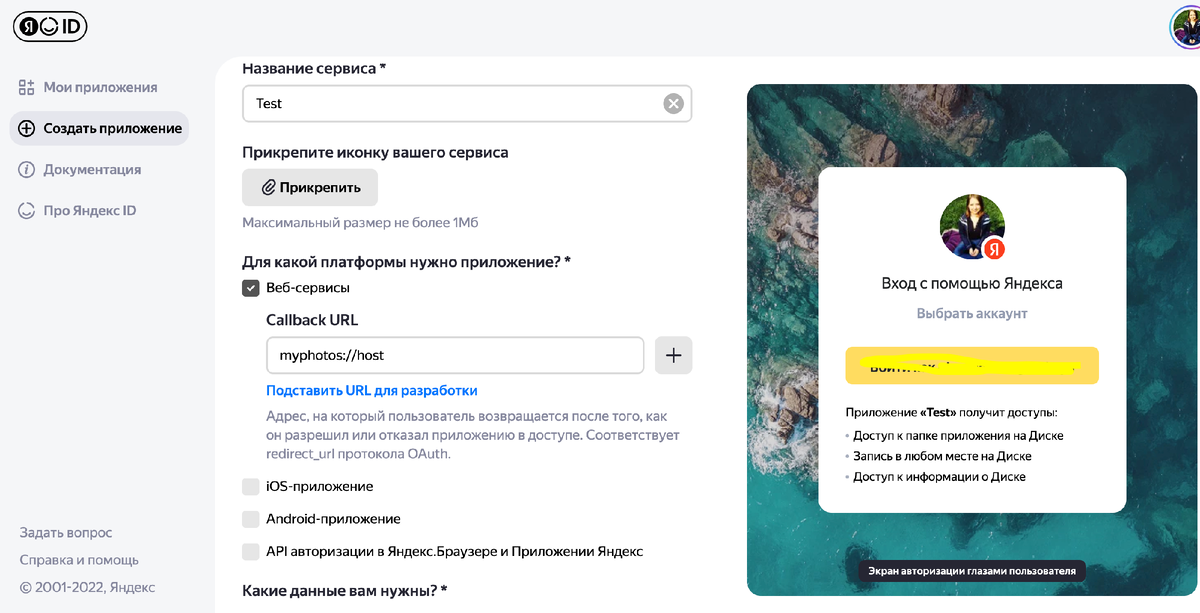The width and height of the screenshot is (1200, 613).
Task: Click Подставить URL для разработки link
Action: click(372, 390)
